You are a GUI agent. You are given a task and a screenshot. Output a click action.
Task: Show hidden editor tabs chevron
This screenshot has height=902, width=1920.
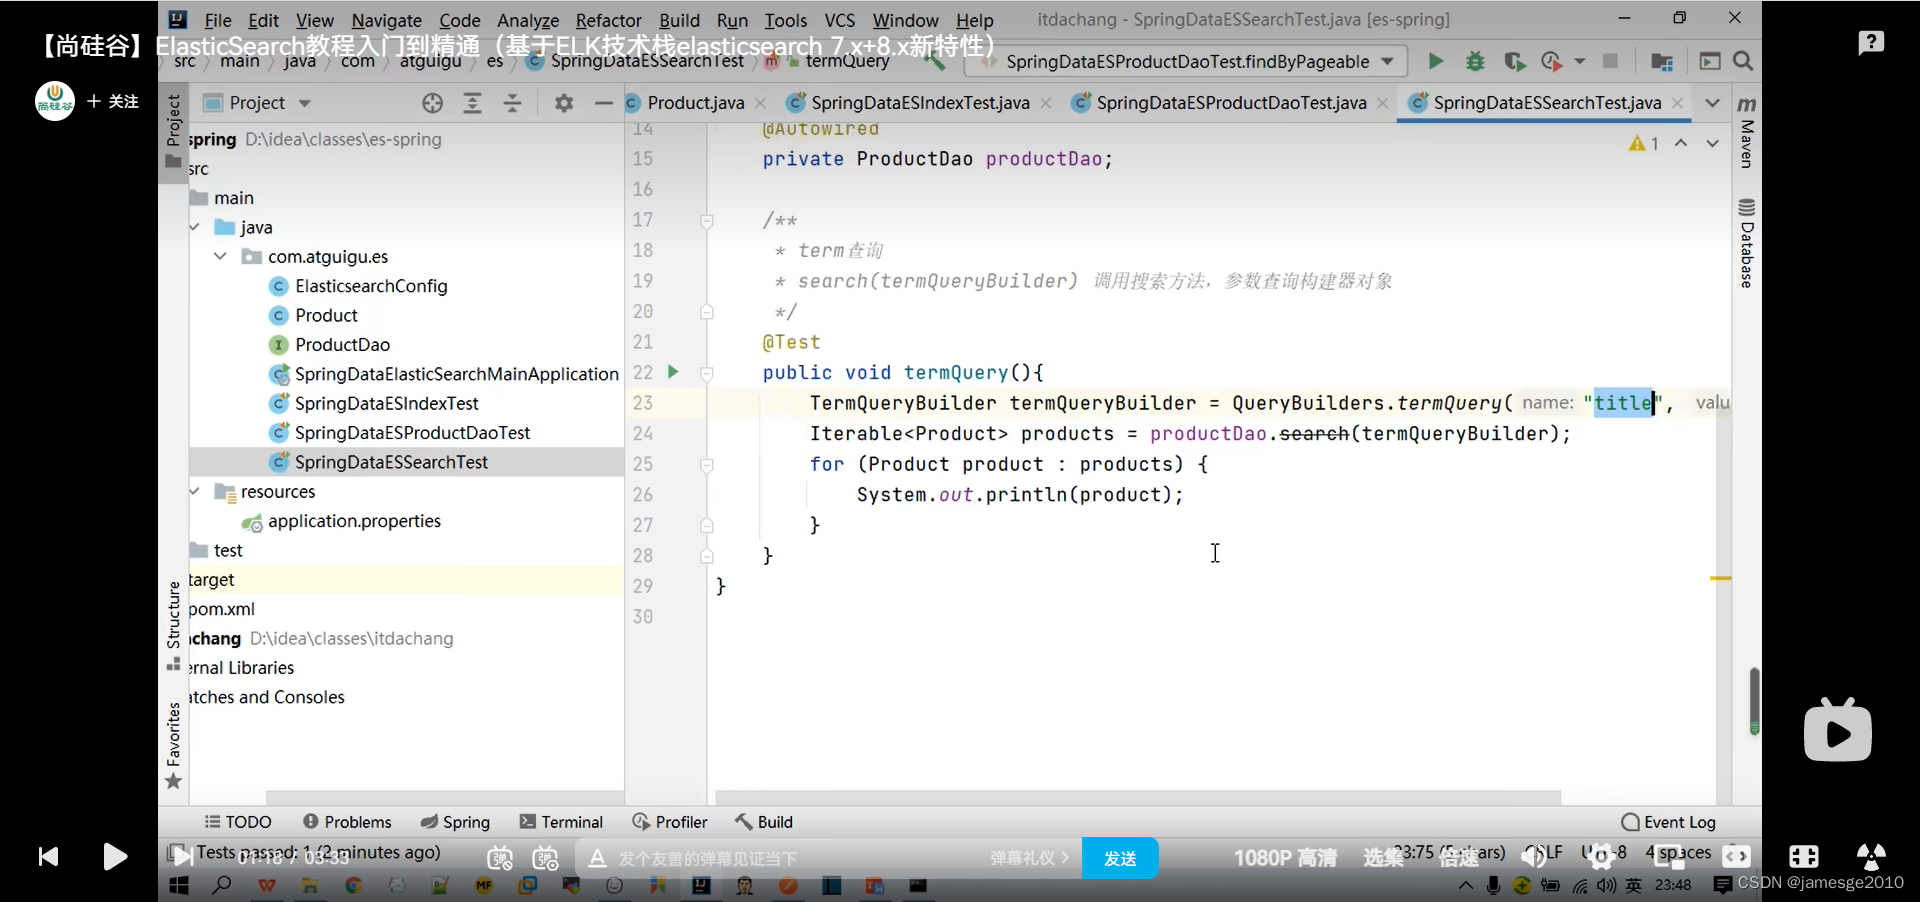click(x=1712, y=103)
